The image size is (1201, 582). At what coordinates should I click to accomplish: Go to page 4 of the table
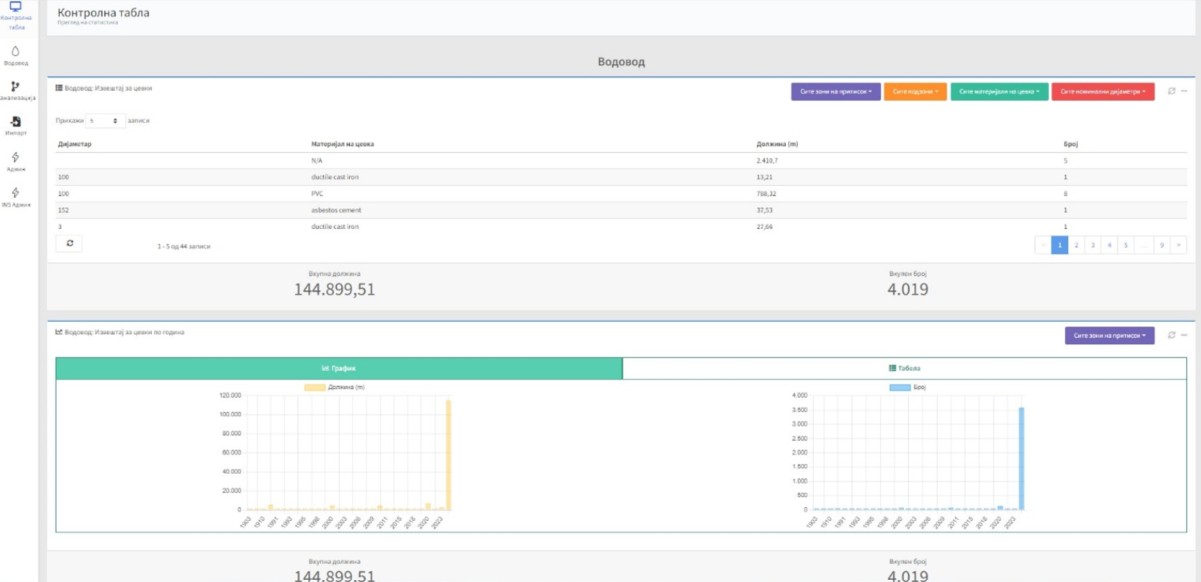click(x=1110, y=244)
